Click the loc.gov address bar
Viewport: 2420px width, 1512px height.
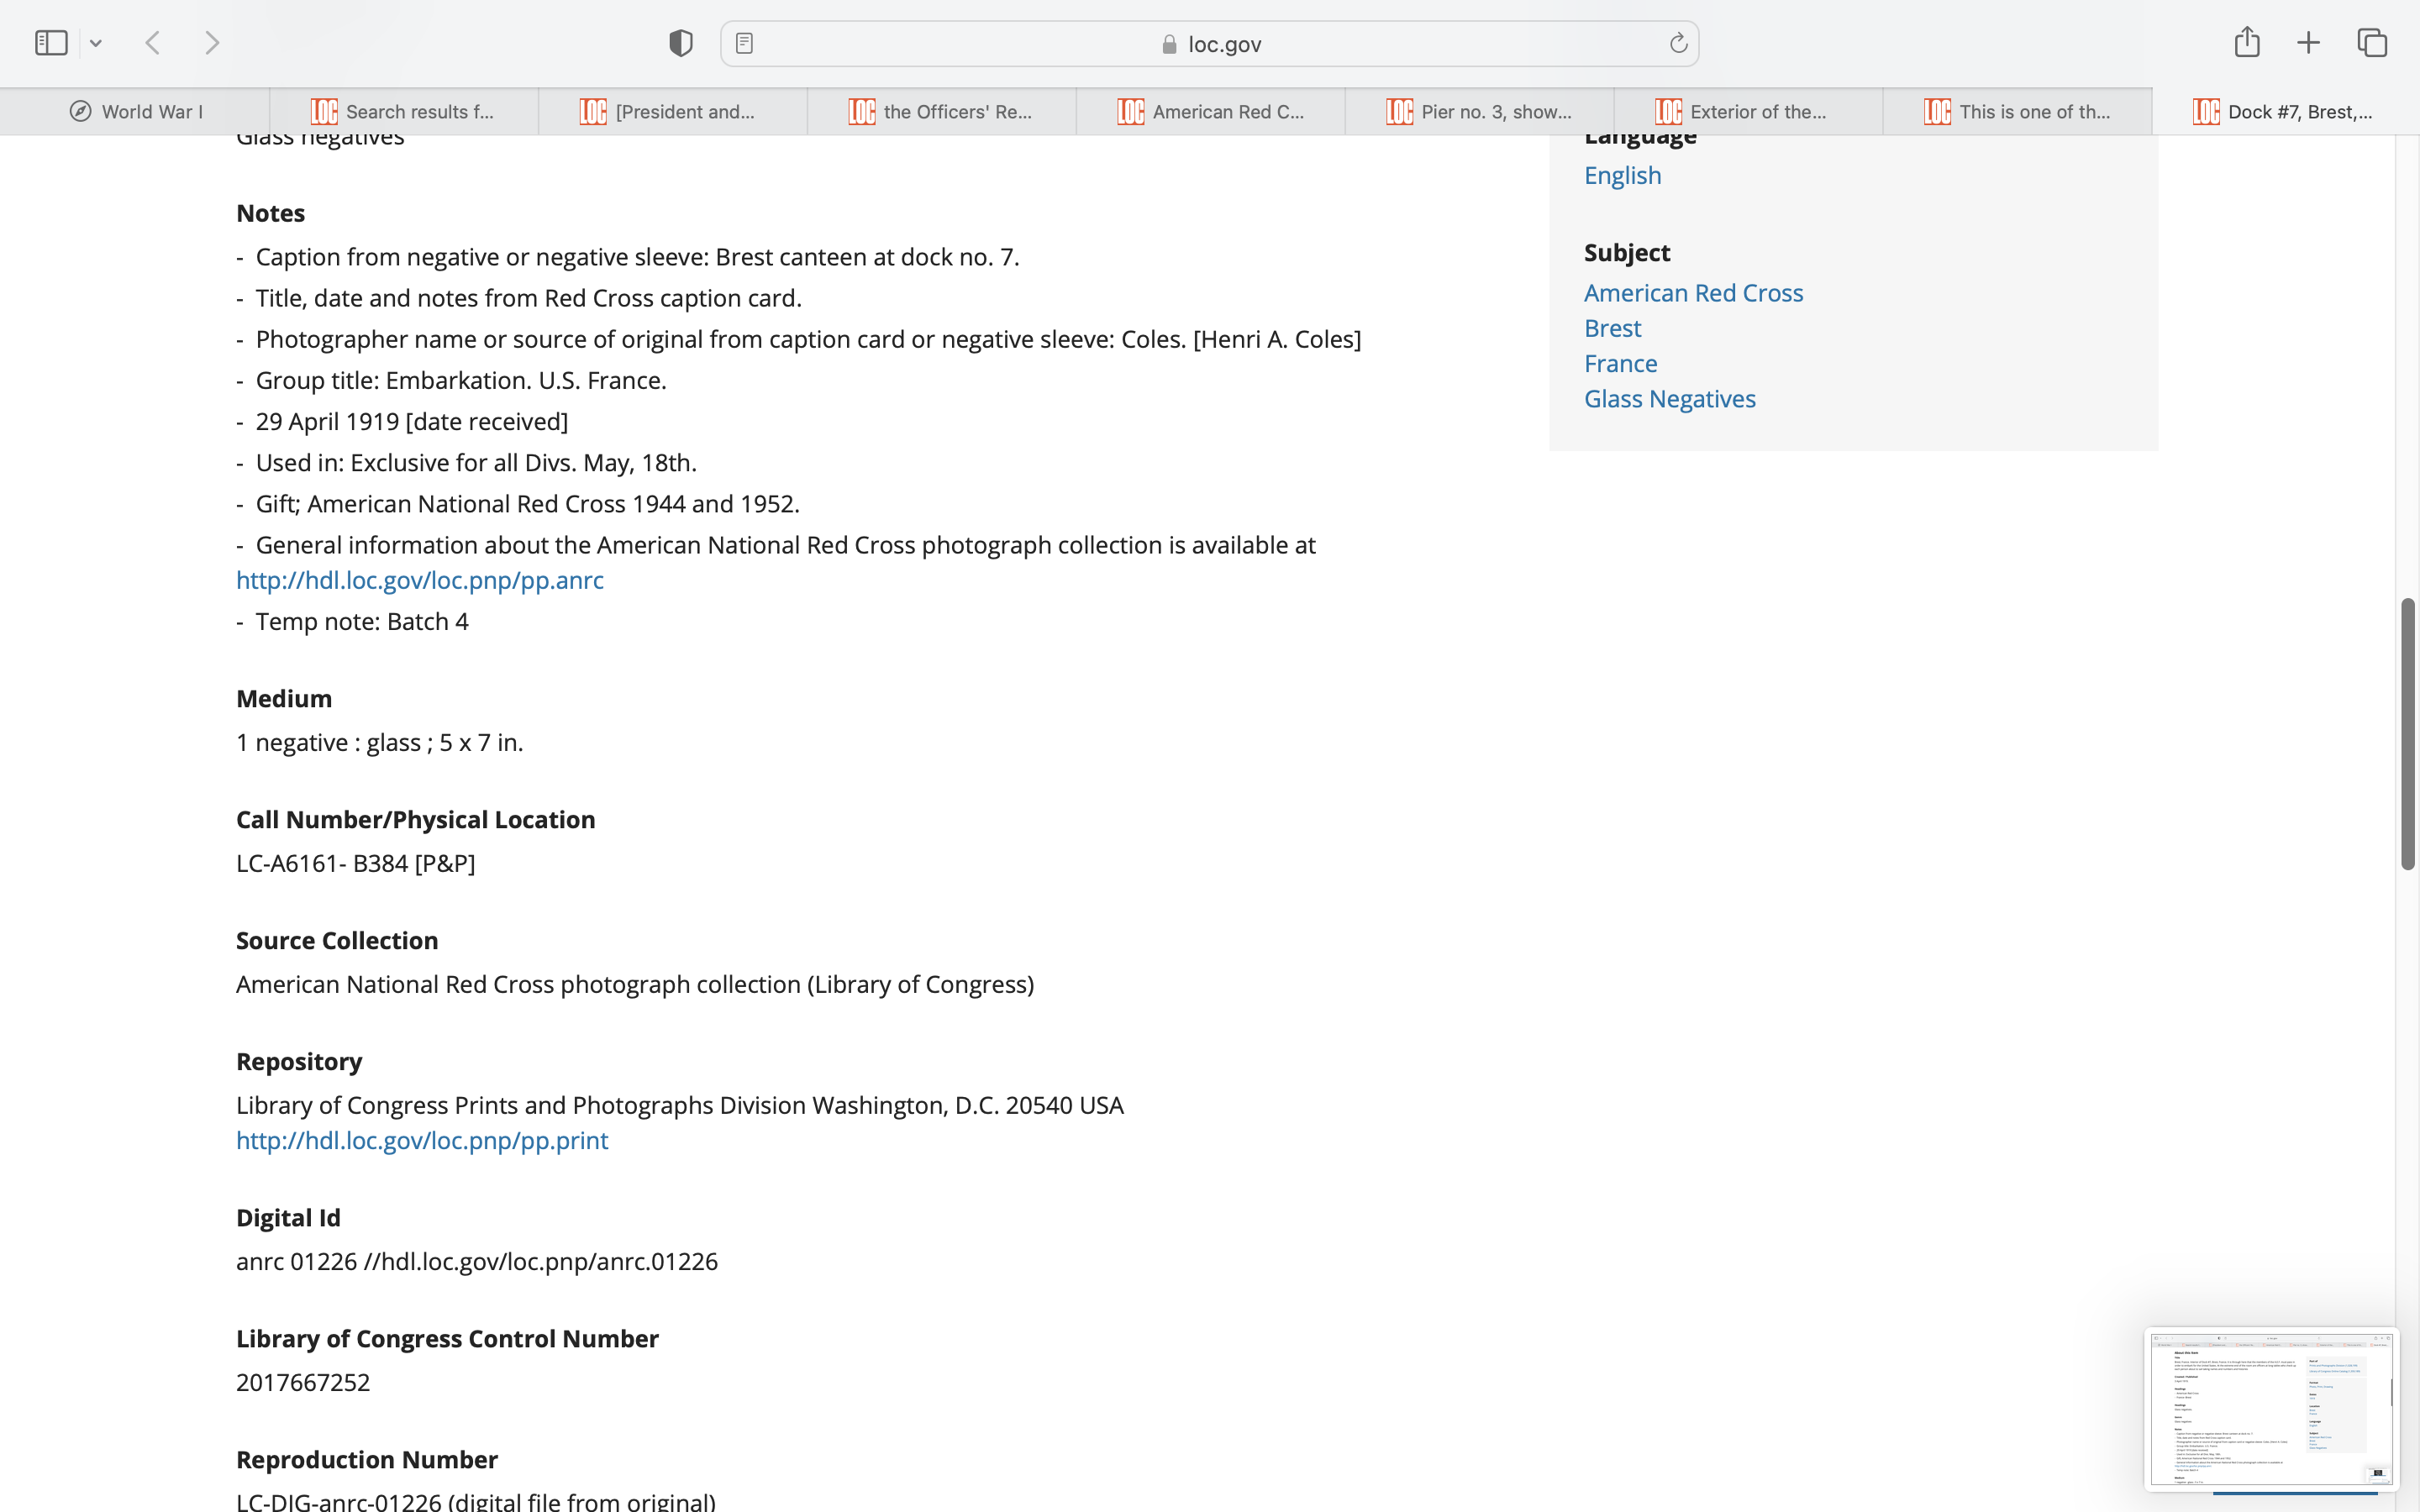(x=1210, y=44)
